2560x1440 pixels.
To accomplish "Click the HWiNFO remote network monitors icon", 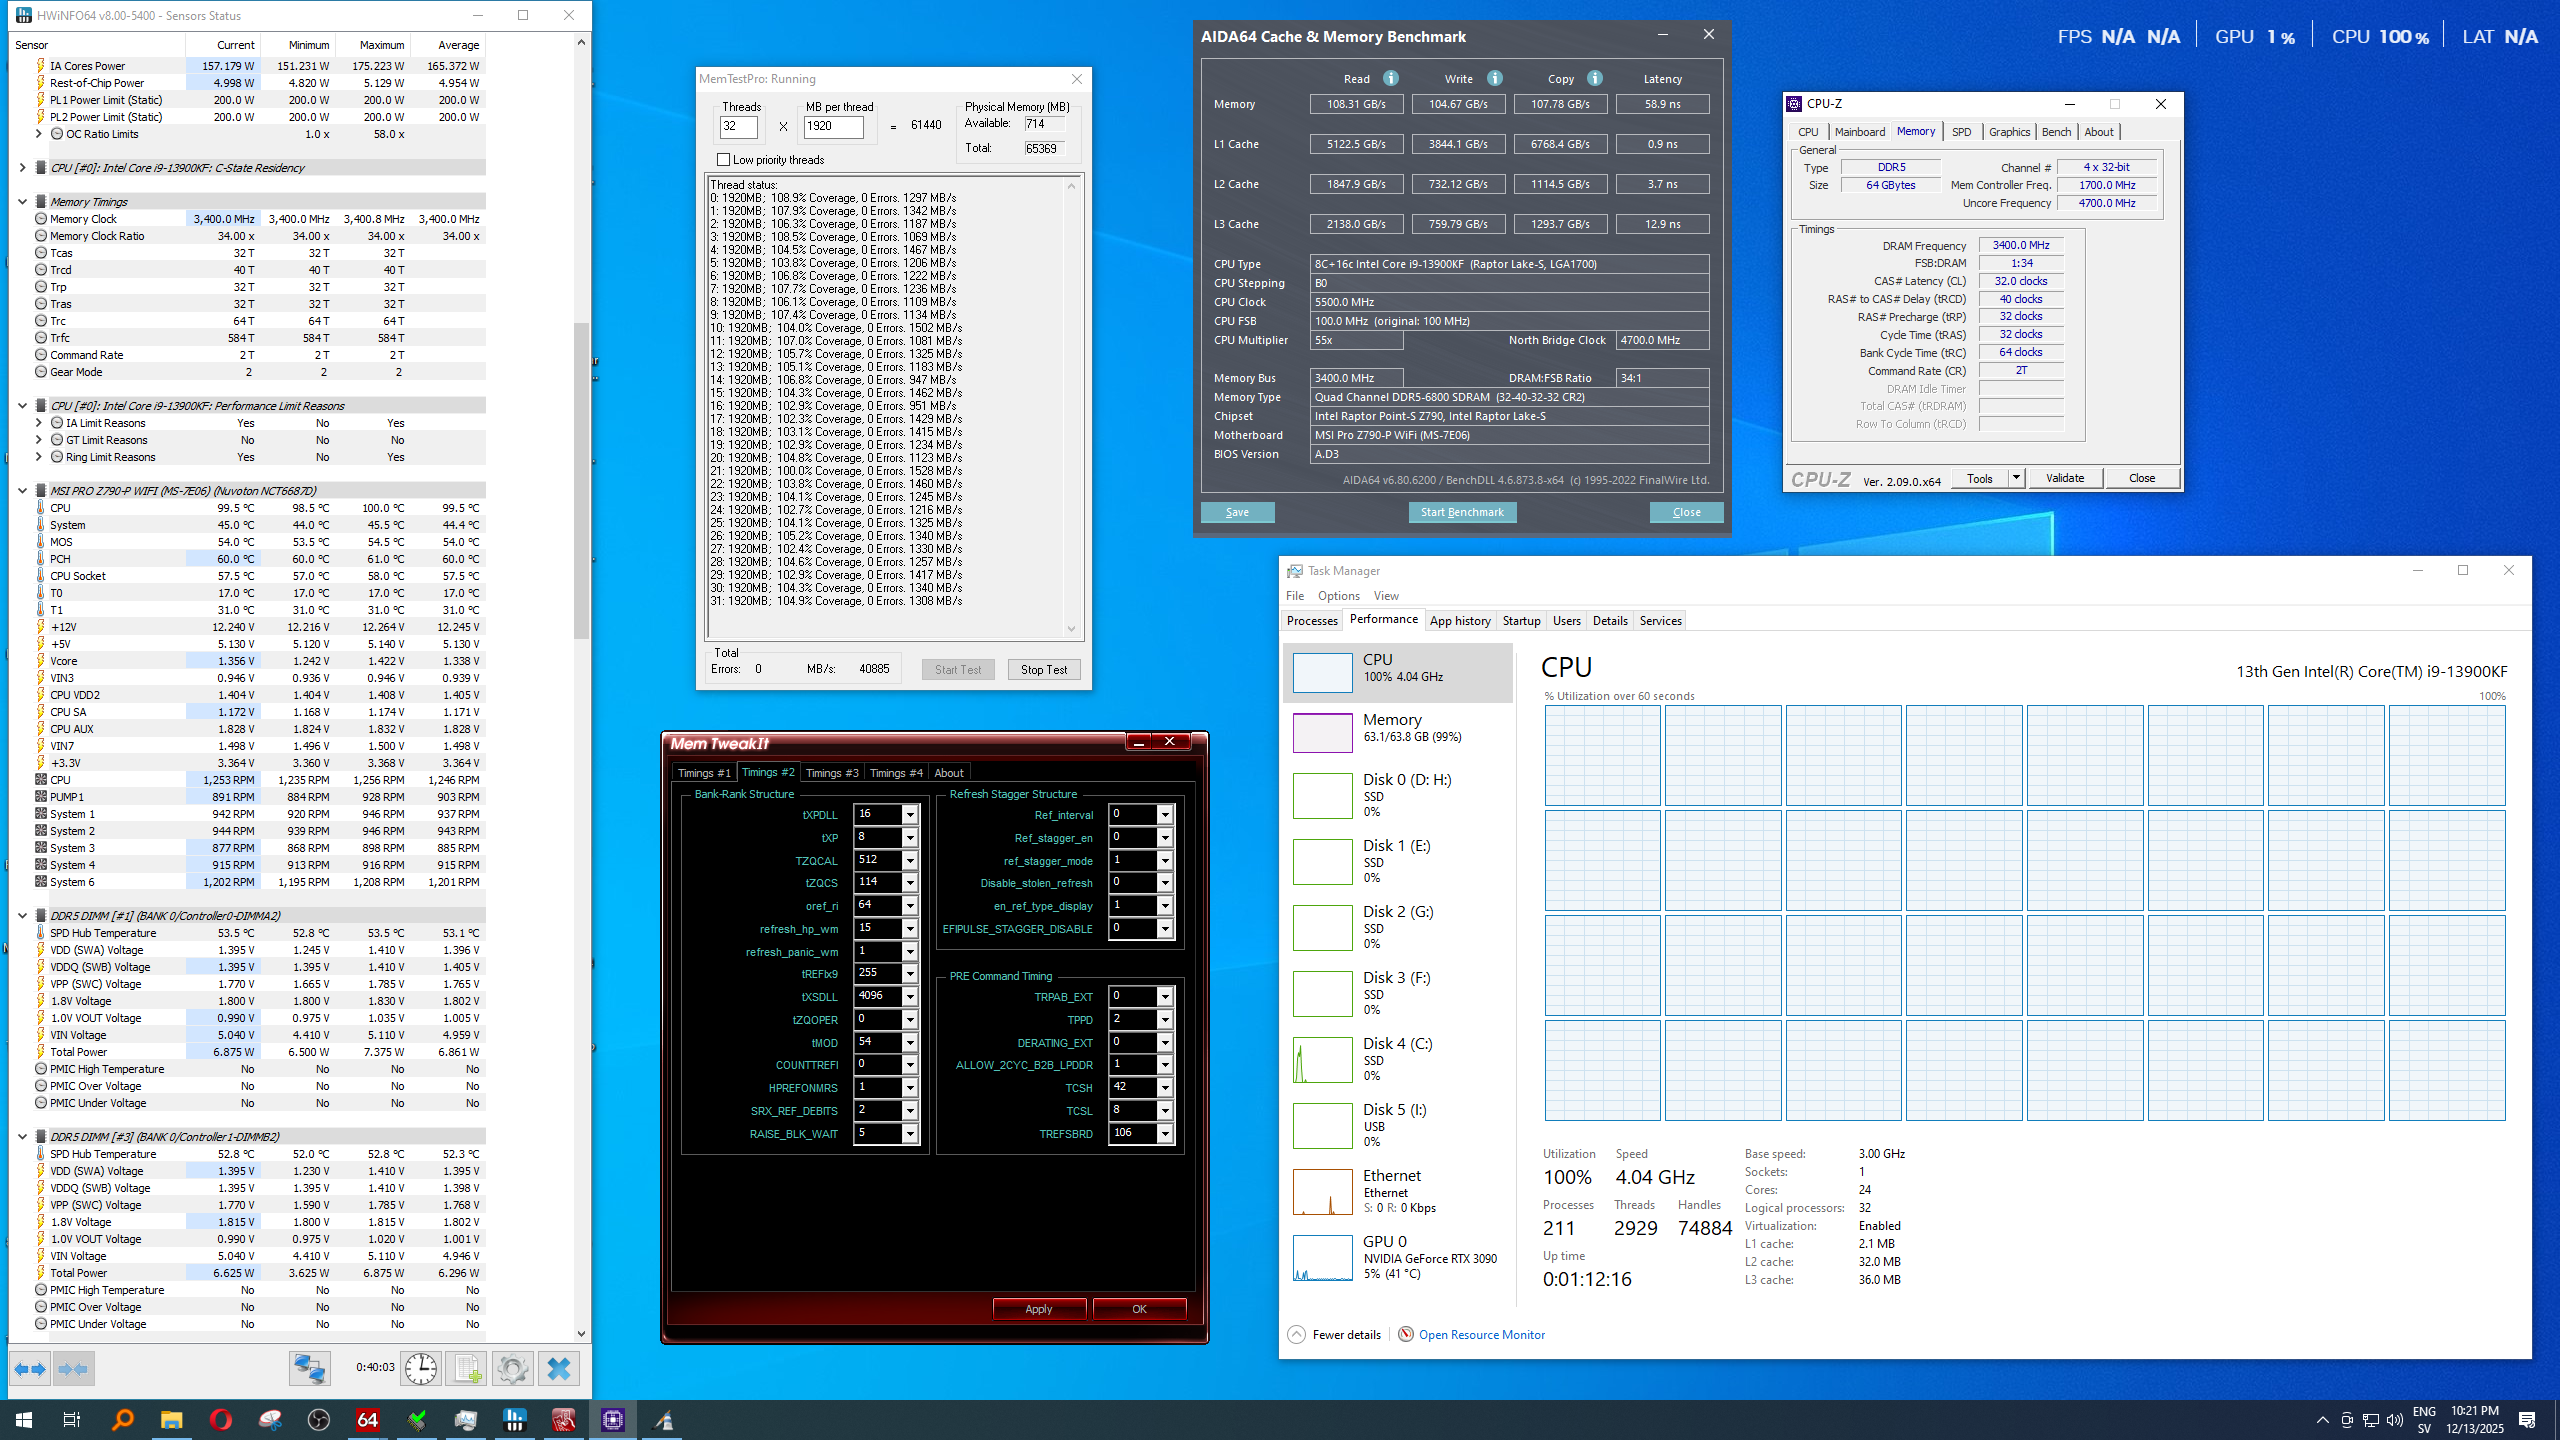I will pos(309,1368).
